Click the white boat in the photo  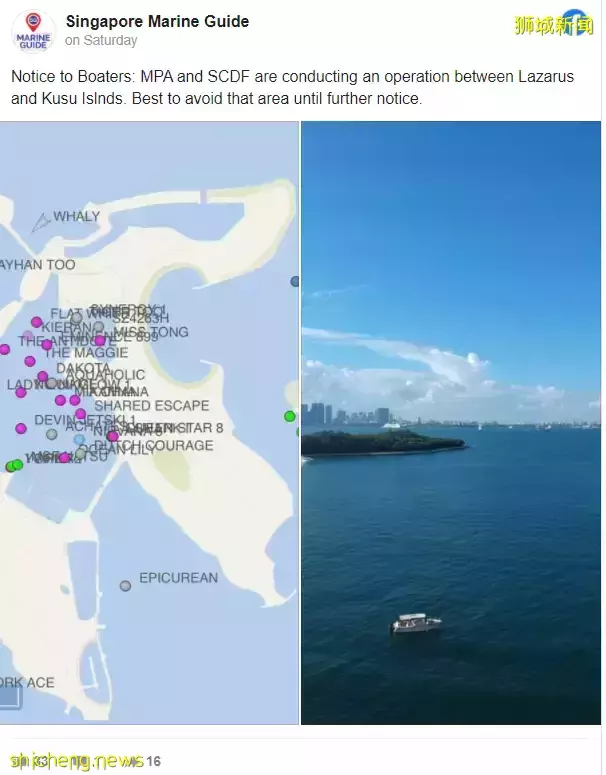click(416, 623)
